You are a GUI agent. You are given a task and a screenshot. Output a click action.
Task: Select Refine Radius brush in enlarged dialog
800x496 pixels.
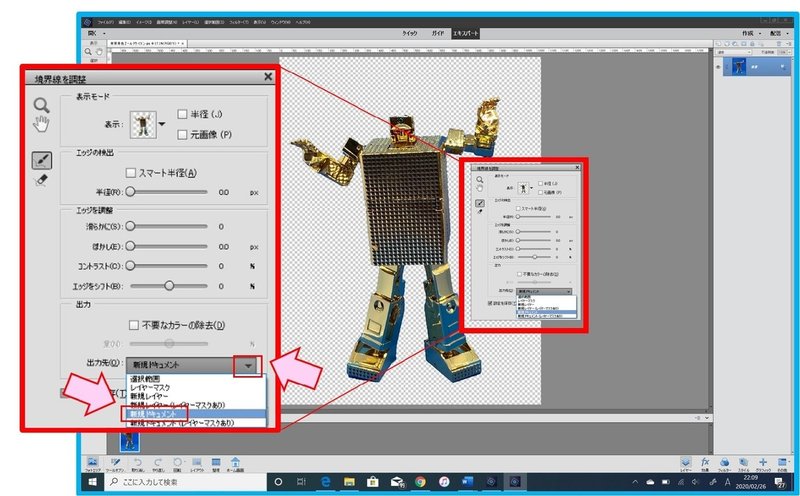pyautogui.click(x=41, y=160)
